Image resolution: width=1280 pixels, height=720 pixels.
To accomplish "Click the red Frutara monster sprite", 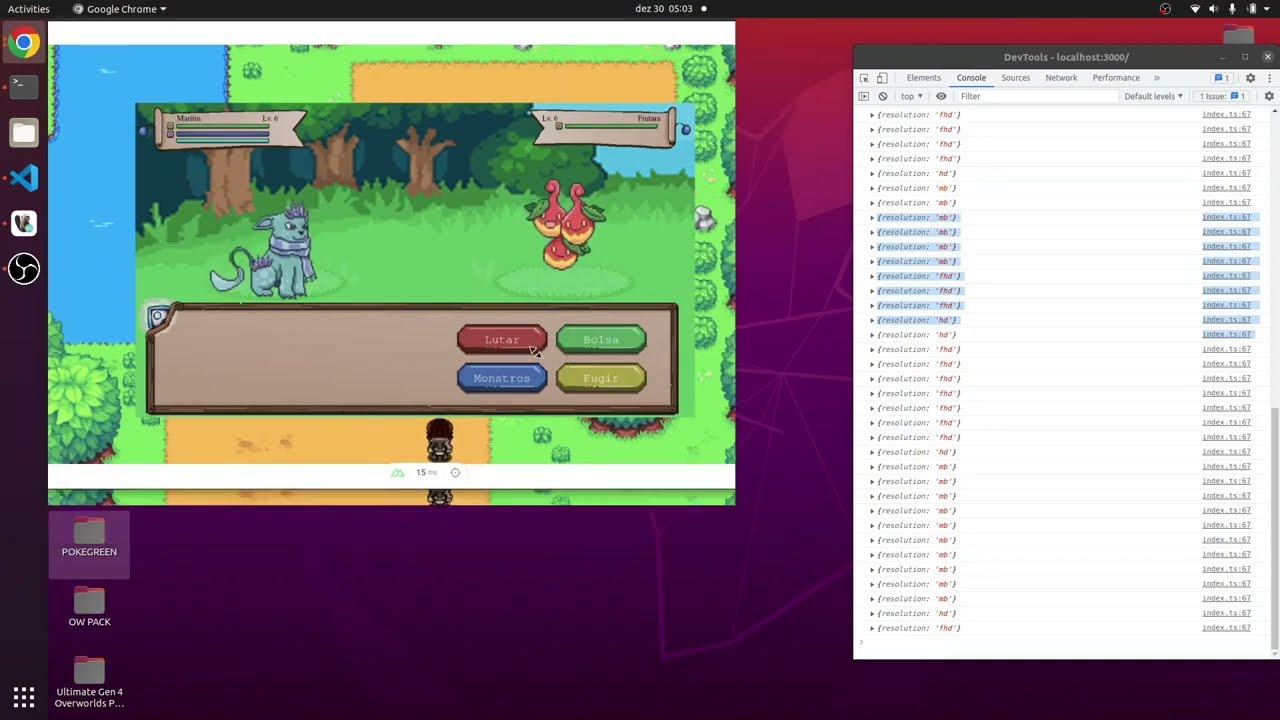I will [564, 225].
